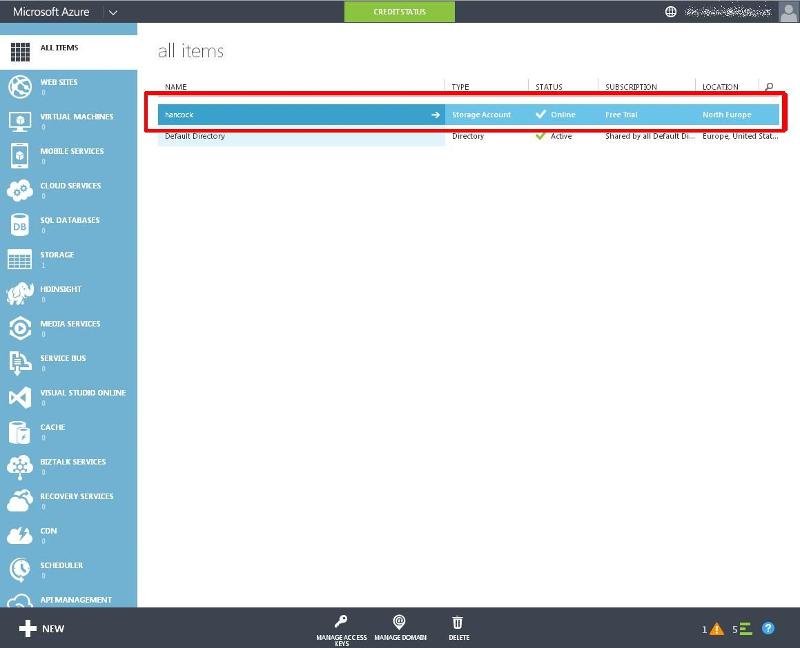
Task: Select the CDN lightning cloud icon
Action: [x=20, y=535]
